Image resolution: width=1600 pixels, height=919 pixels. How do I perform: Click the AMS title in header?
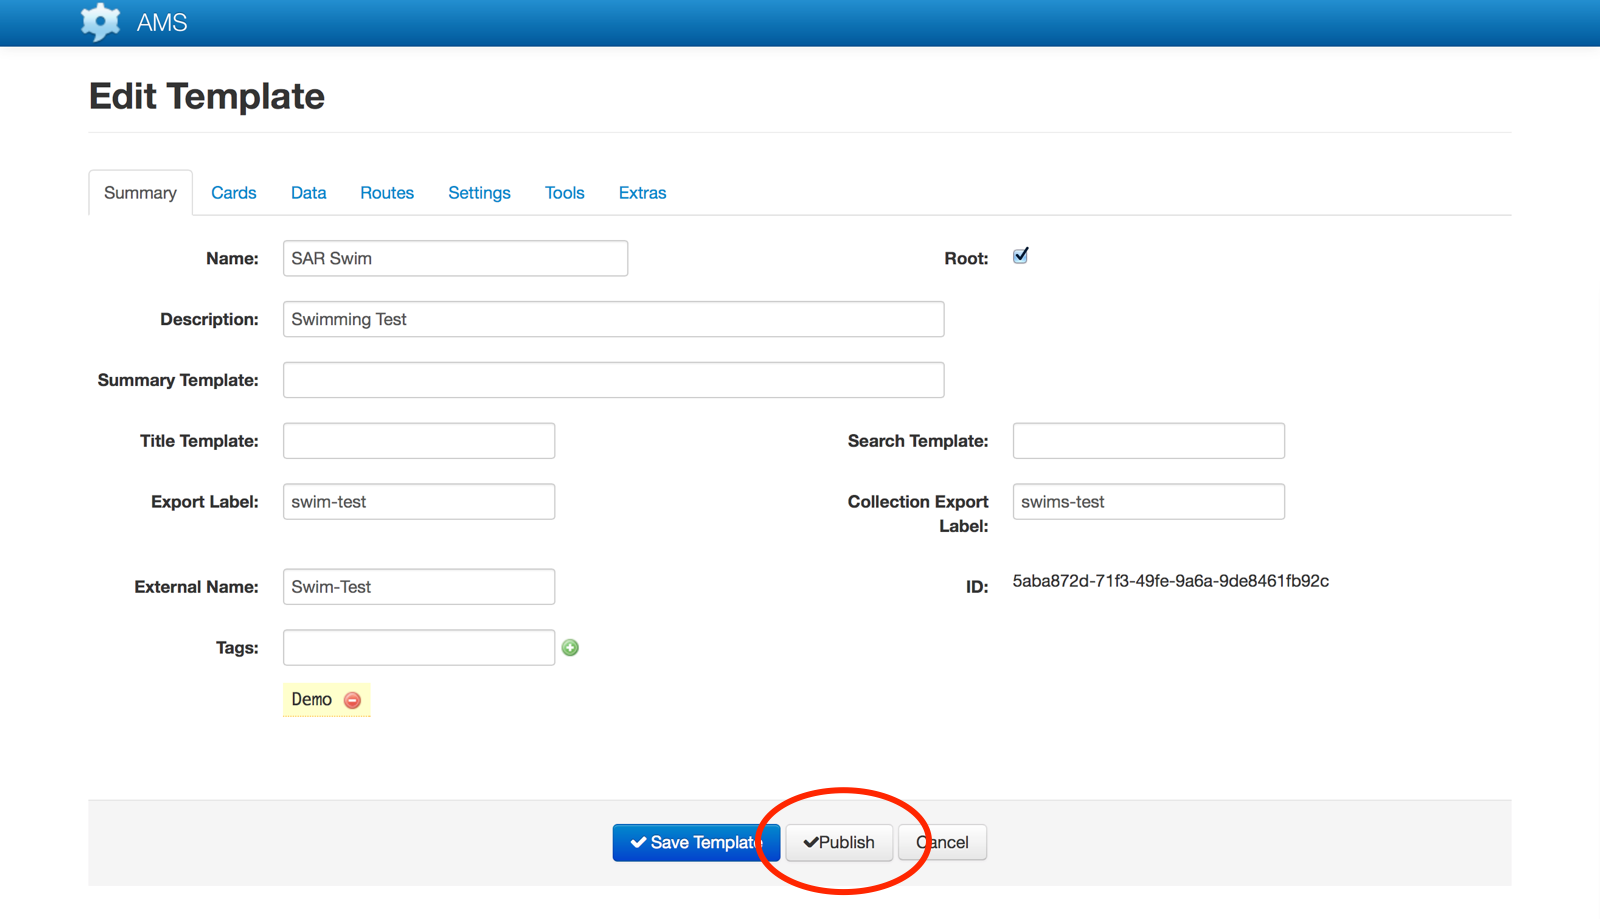(x=162, y=22)
